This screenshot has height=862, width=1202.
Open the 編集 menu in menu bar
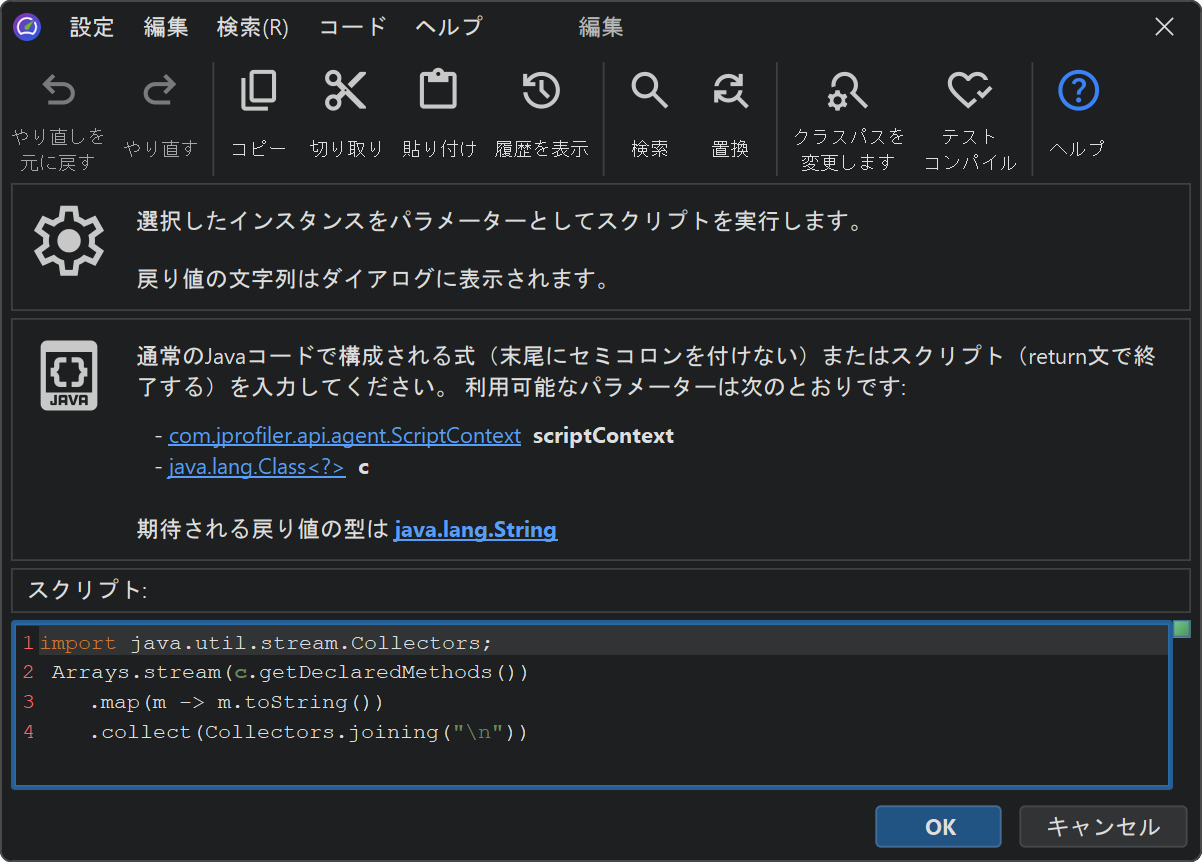tap(166, 27)
